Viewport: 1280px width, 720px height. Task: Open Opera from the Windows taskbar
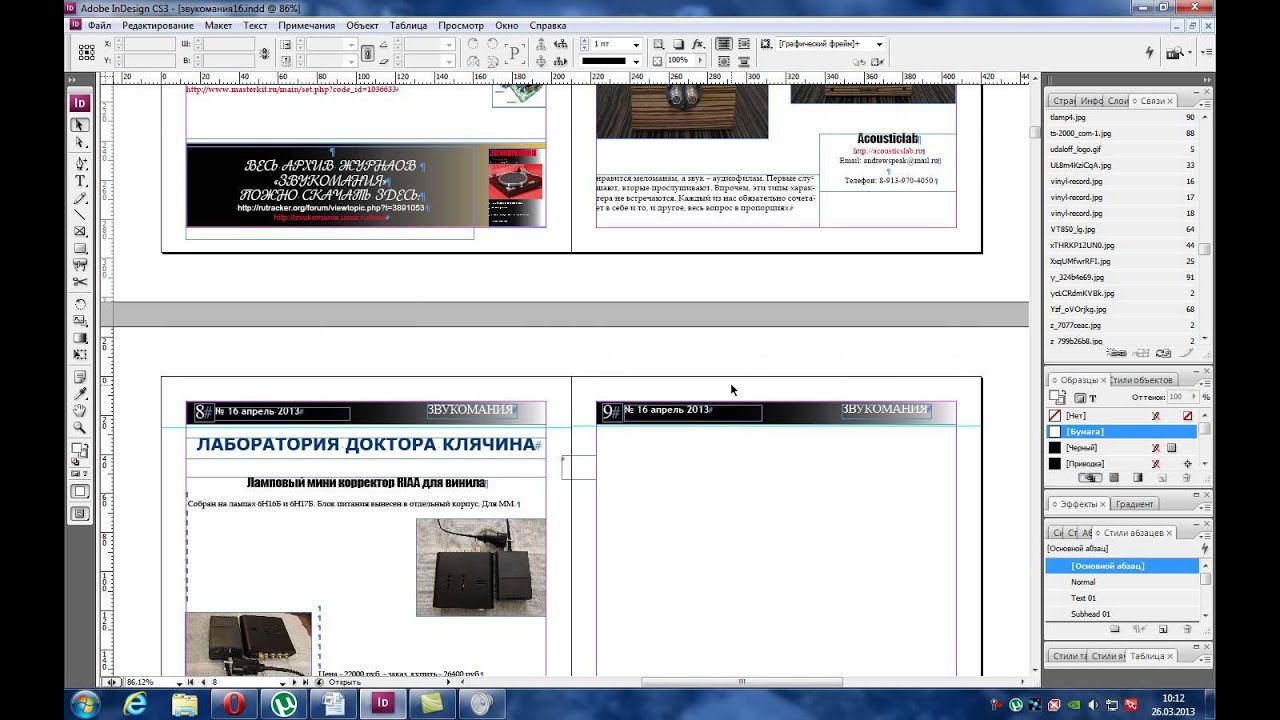coord(234,704)
